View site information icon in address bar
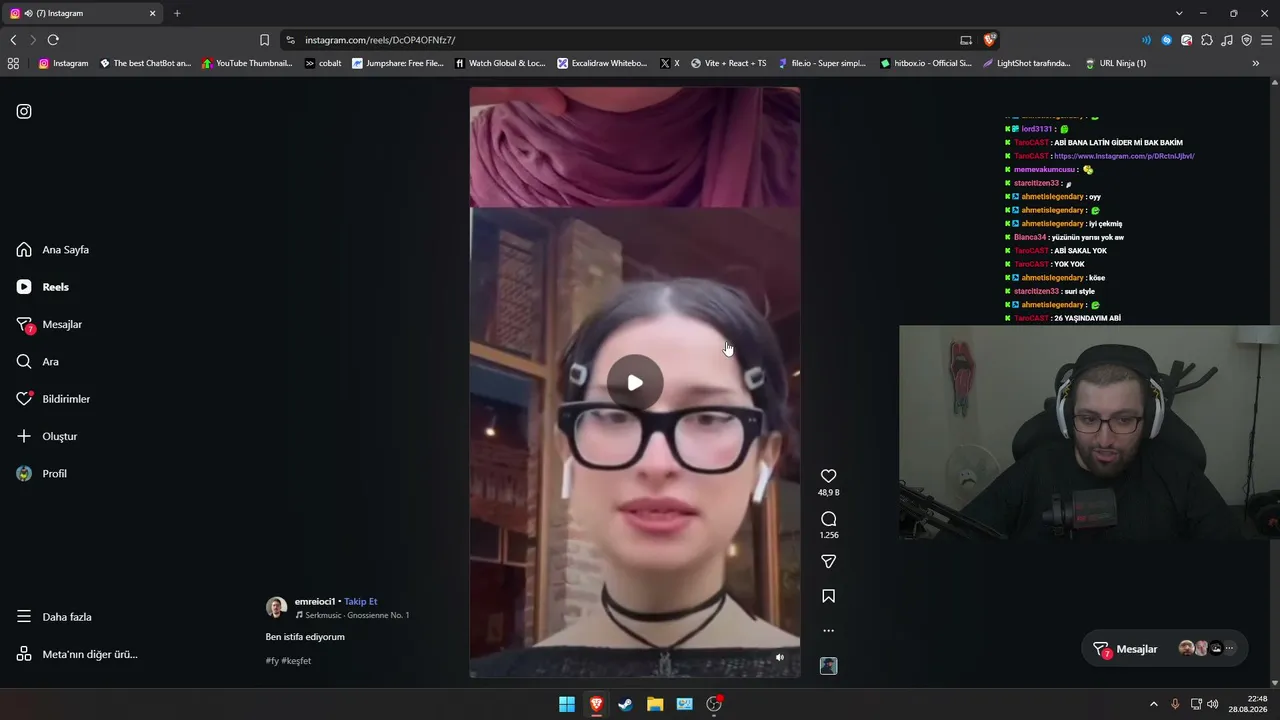1280x720 pixels. pyautogui.click(x=290, y=40)
